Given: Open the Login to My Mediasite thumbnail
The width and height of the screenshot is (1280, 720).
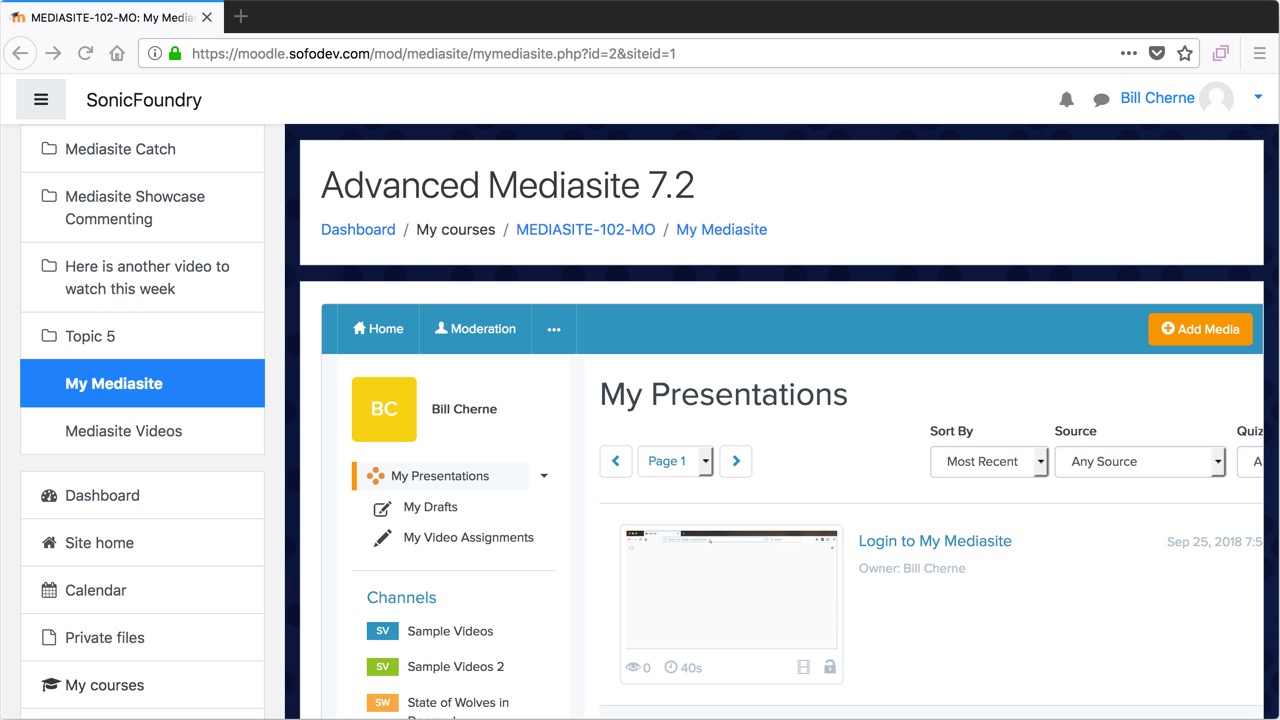Looking at the screenshot, I should click(731, 589).
